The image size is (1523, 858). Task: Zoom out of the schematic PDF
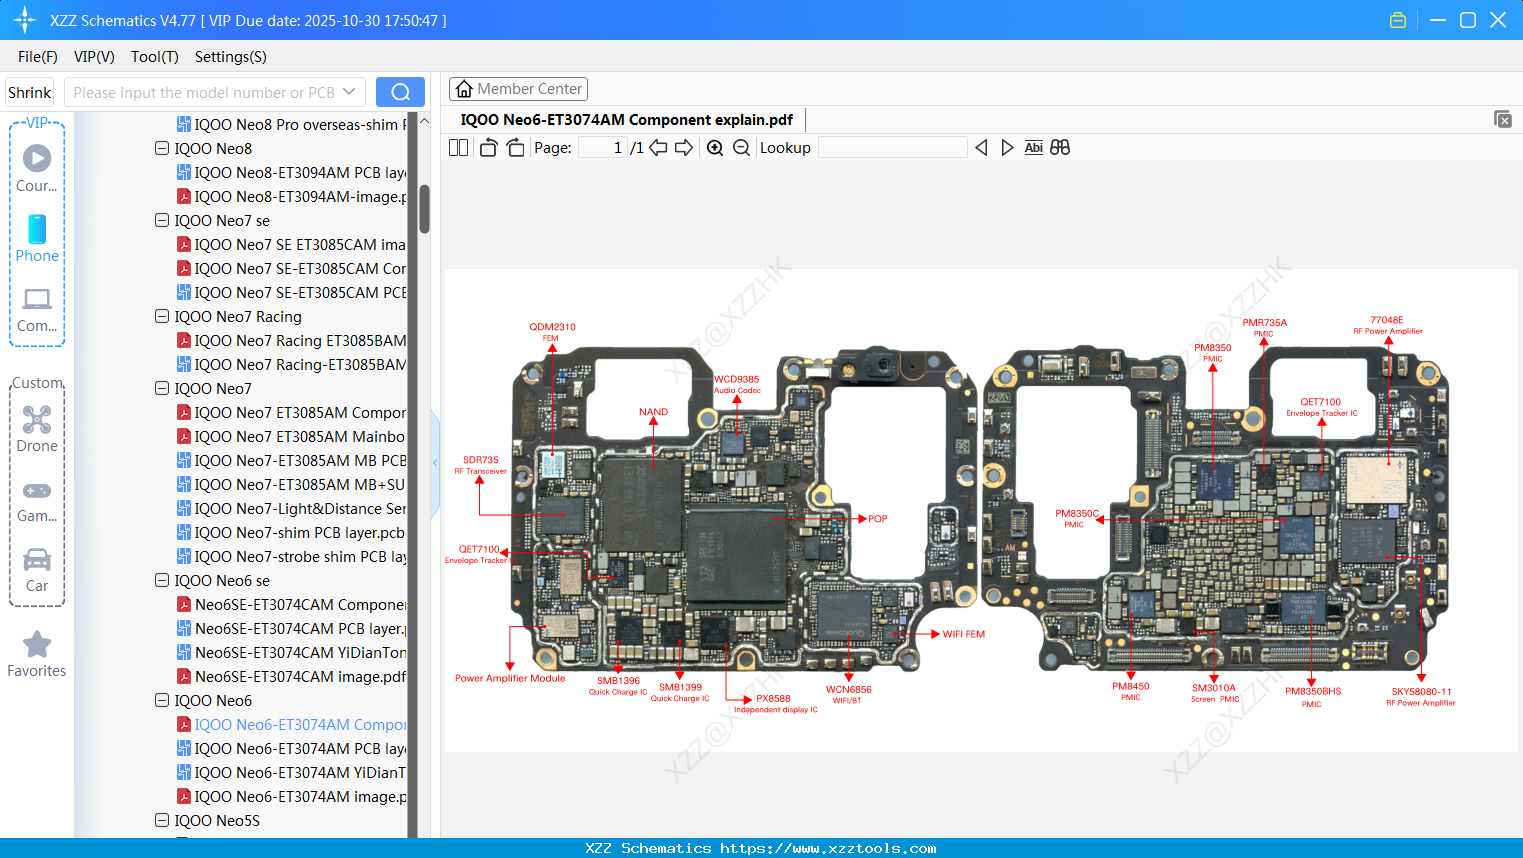click(739, 147)
